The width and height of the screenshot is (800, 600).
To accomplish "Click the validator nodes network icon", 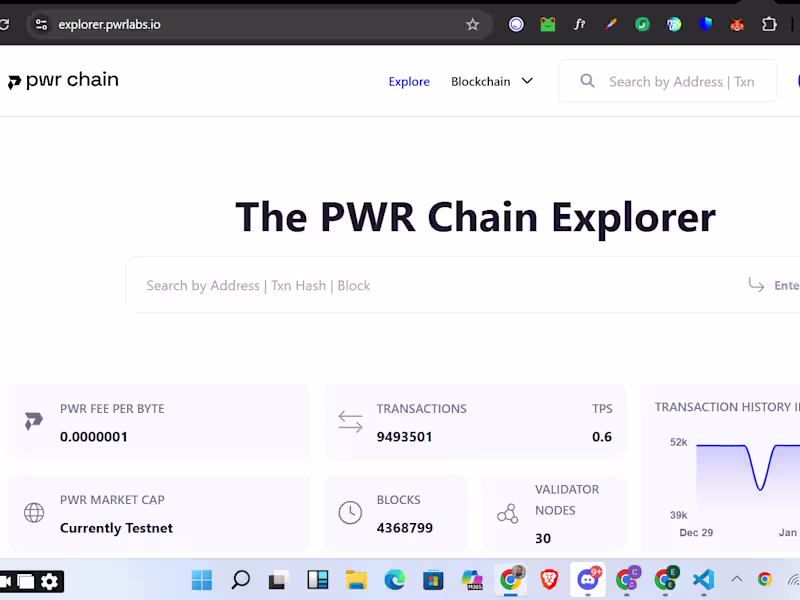I will (x=508, y=513).
